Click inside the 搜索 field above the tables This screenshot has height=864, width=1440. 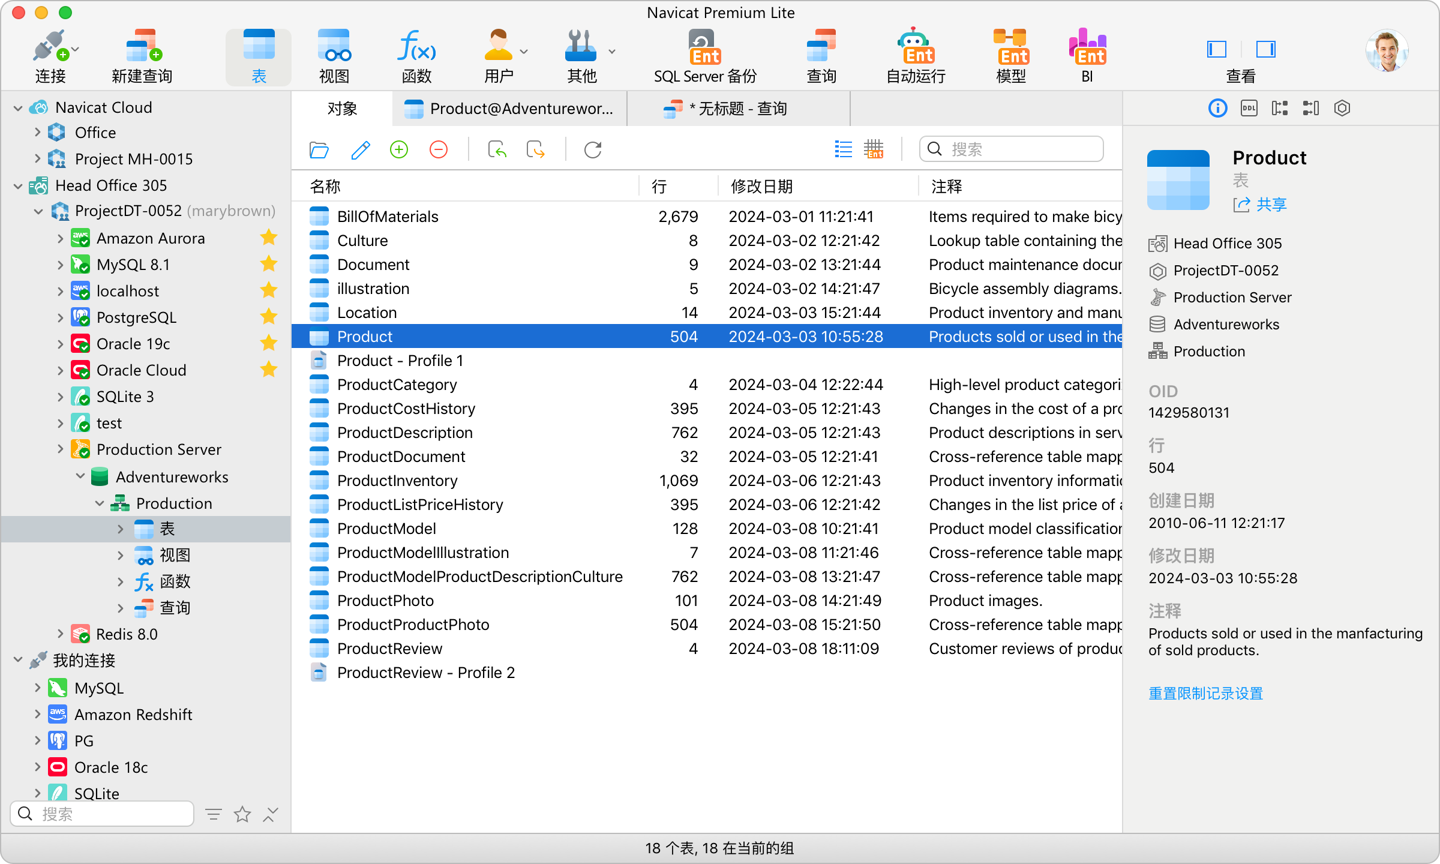[x=1010, y=148]
